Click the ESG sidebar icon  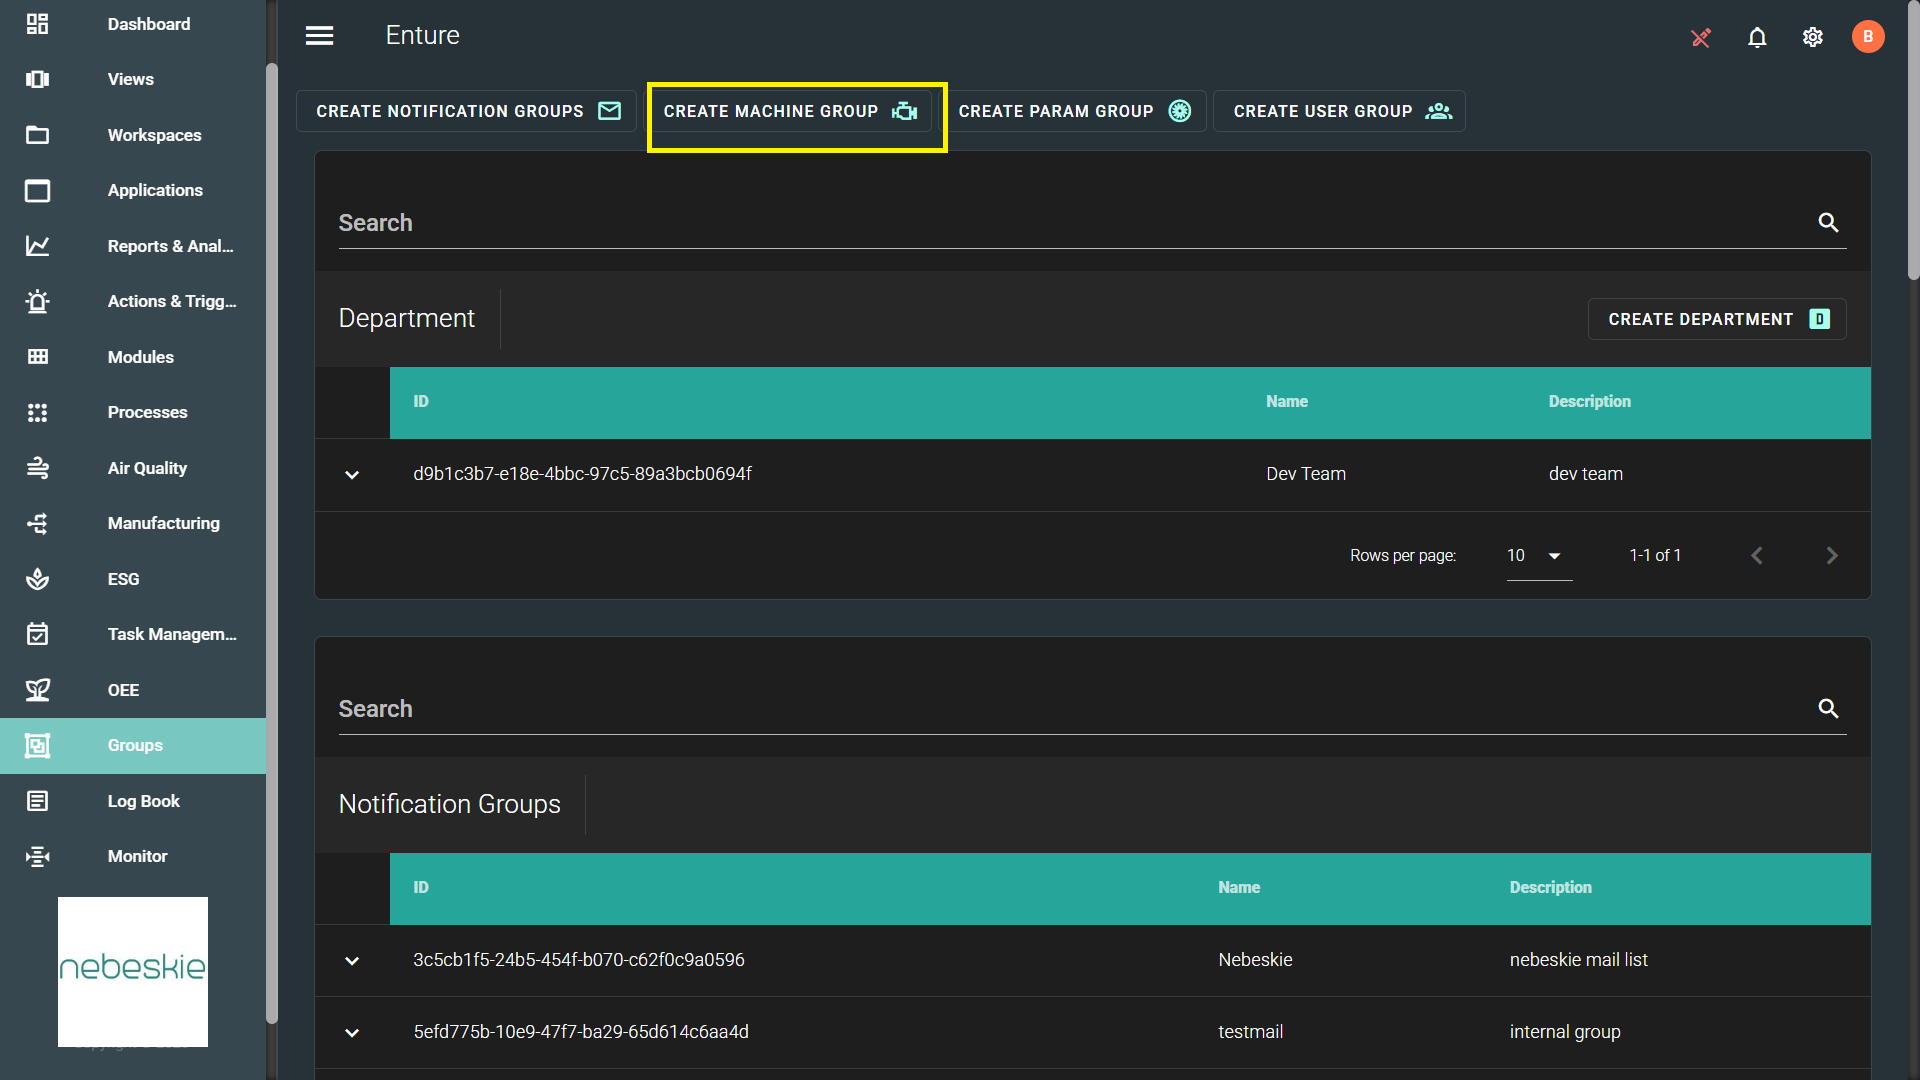click(38, 579)
